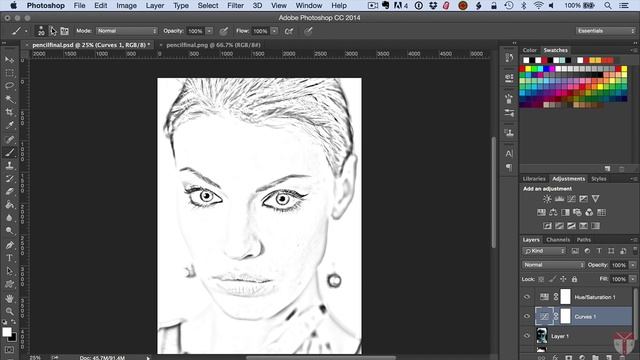This screenshot has height=360, width=640.
Task: Enable airbrush-style build-up
Action: coord(289,31)
